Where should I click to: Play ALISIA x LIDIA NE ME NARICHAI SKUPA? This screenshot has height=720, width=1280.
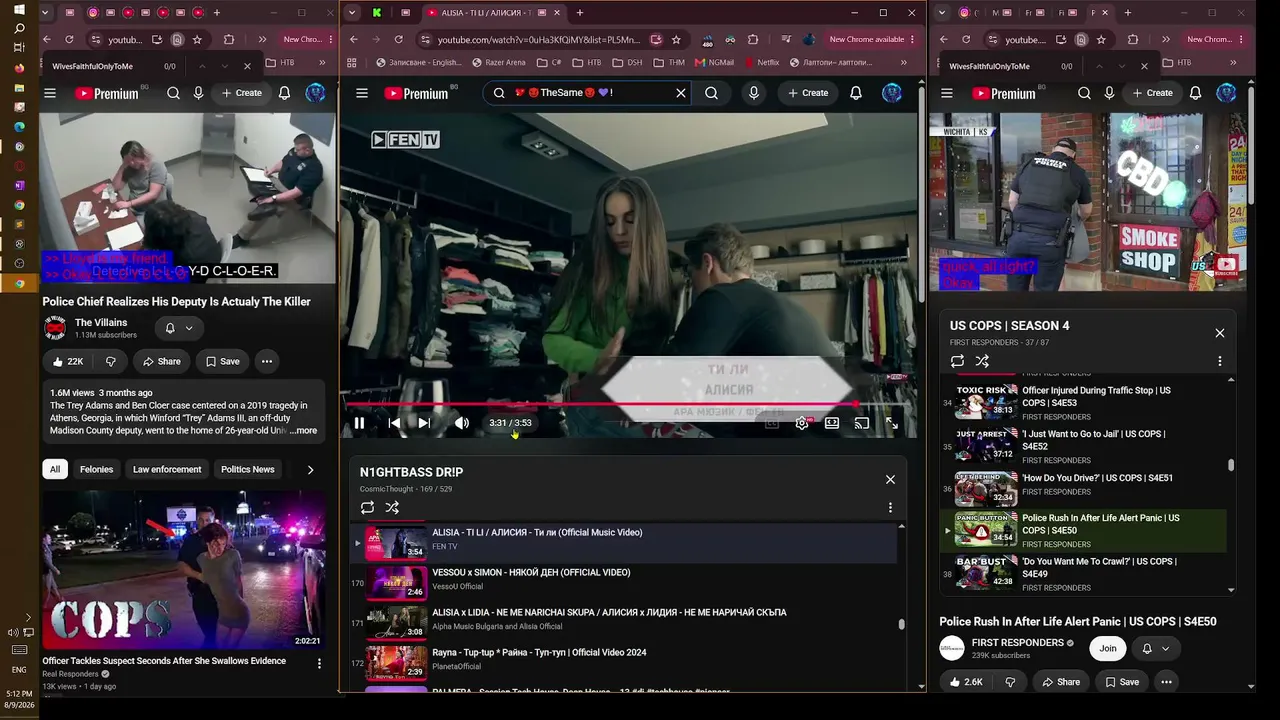(x=624, y=622)
